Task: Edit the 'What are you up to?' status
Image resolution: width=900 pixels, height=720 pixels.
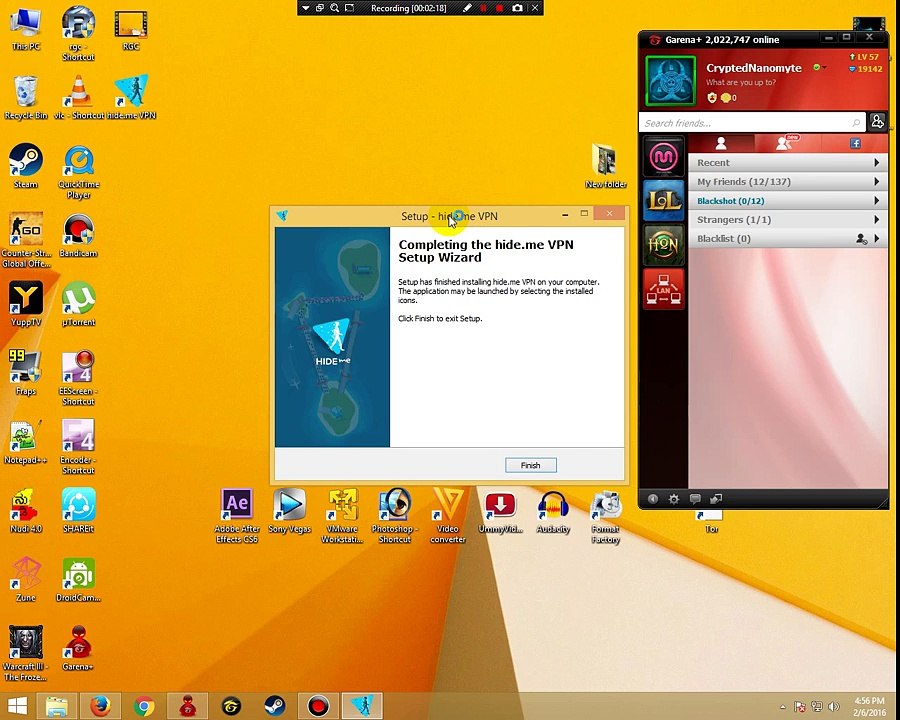Action: pos(740,82)
